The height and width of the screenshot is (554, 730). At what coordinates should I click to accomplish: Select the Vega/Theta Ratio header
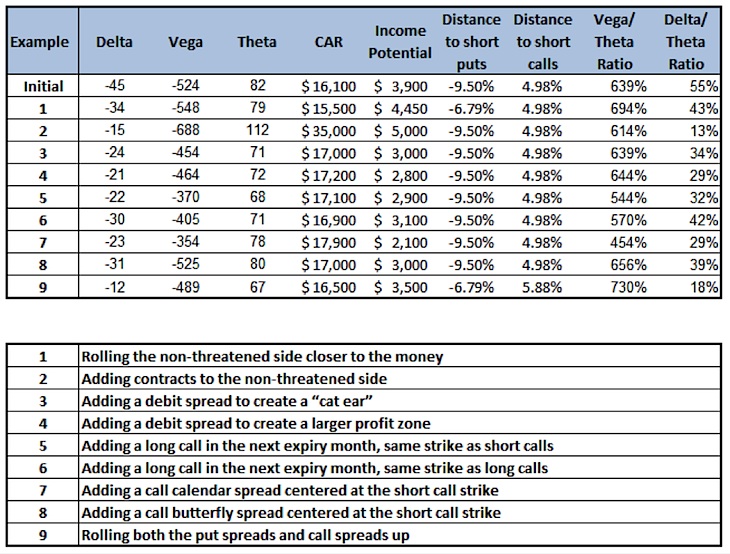pos(614,42)
